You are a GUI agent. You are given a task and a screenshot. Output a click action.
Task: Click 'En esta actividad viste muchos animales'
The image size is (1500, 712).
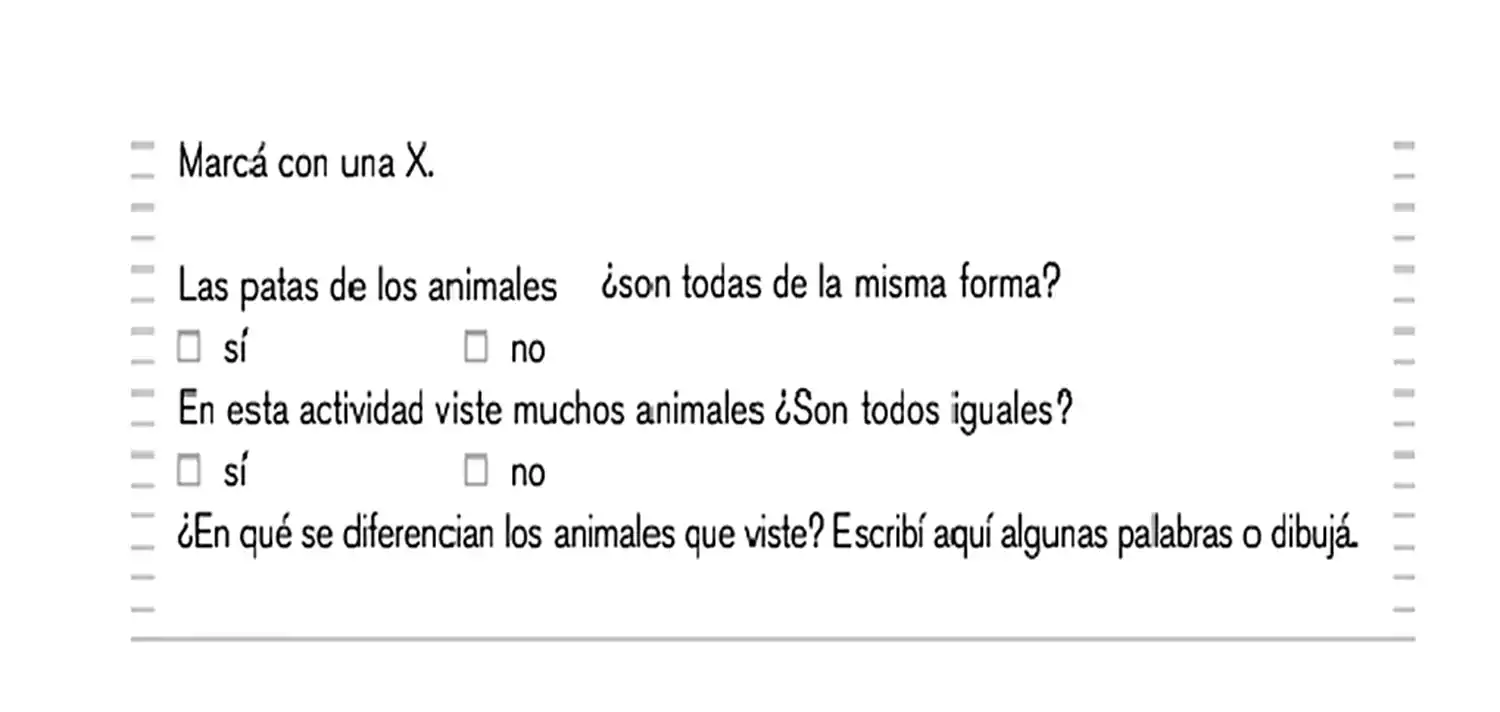pyautogui.click(x=471, y=410)
